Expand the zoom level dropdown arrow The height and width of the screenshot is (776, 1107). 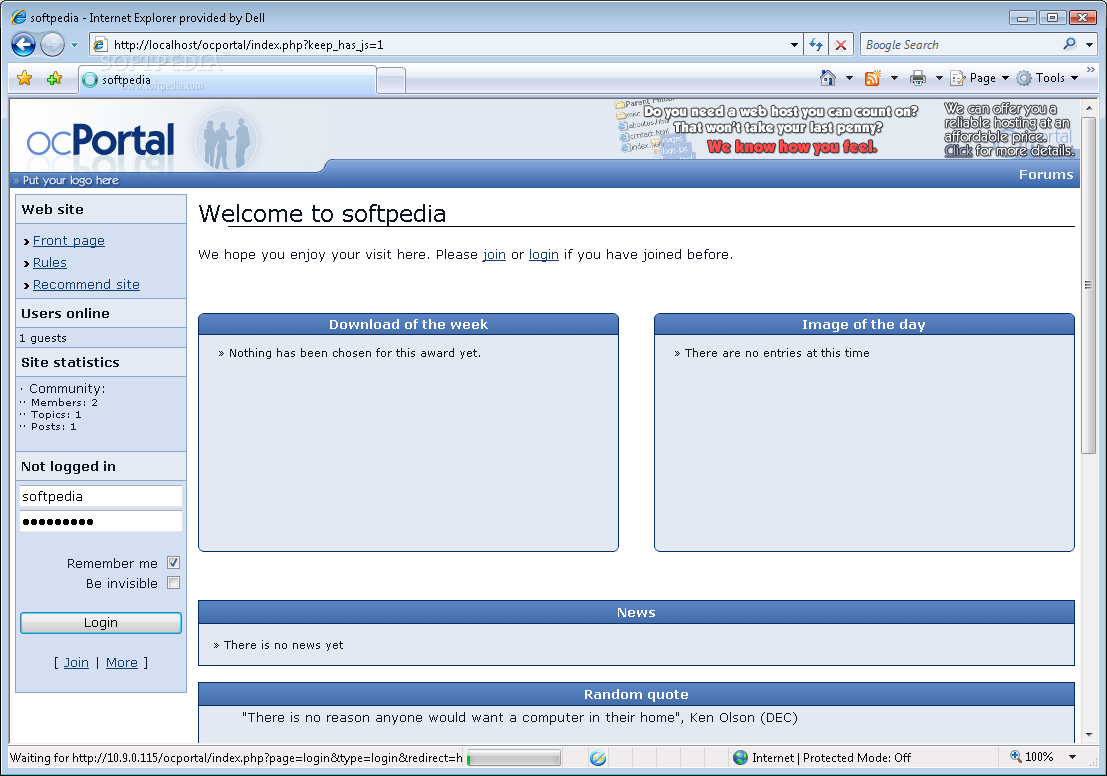[1072, 757]
